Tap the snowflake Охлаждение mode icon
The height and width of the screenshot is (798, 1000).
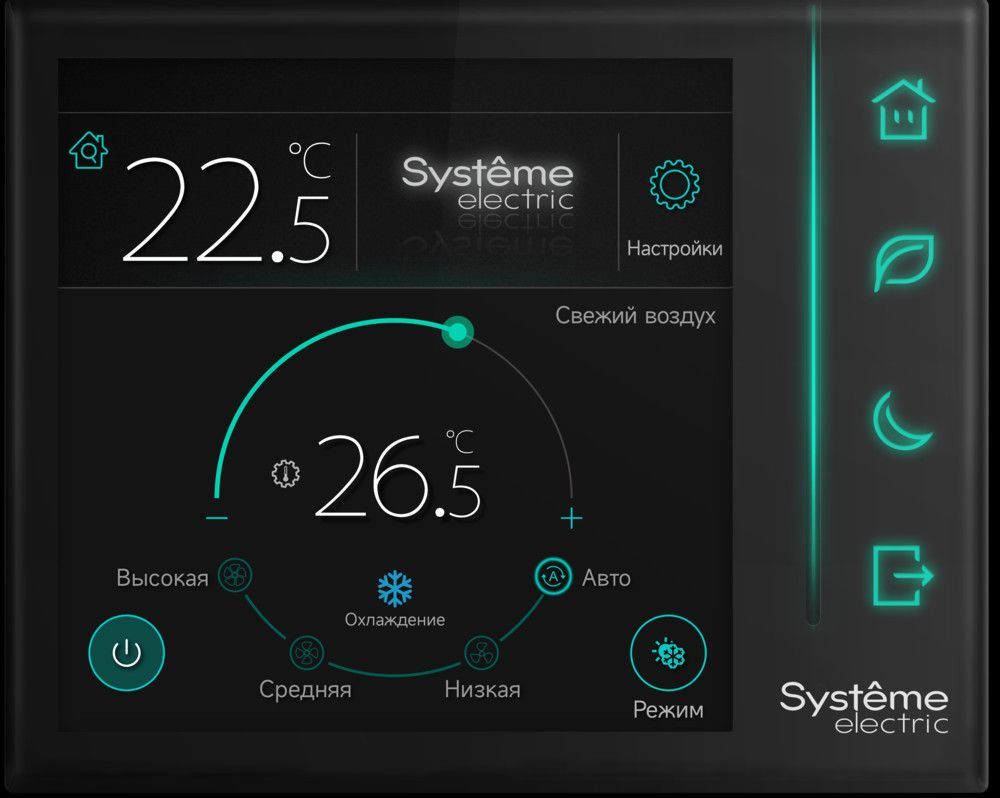pos(395,587)
